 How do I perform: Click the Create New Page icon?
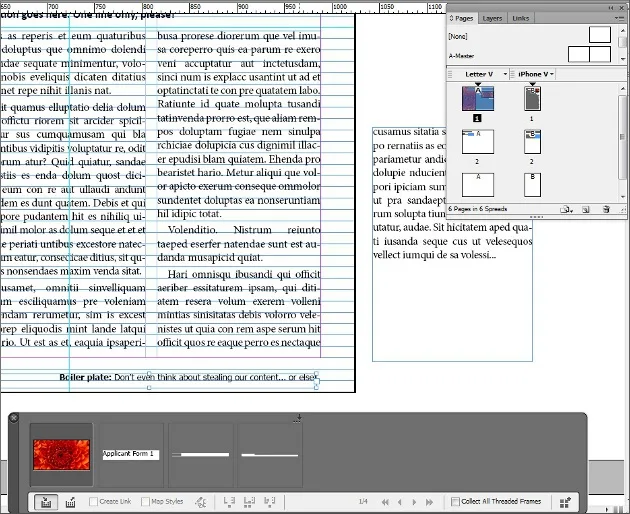click(586, 209)
